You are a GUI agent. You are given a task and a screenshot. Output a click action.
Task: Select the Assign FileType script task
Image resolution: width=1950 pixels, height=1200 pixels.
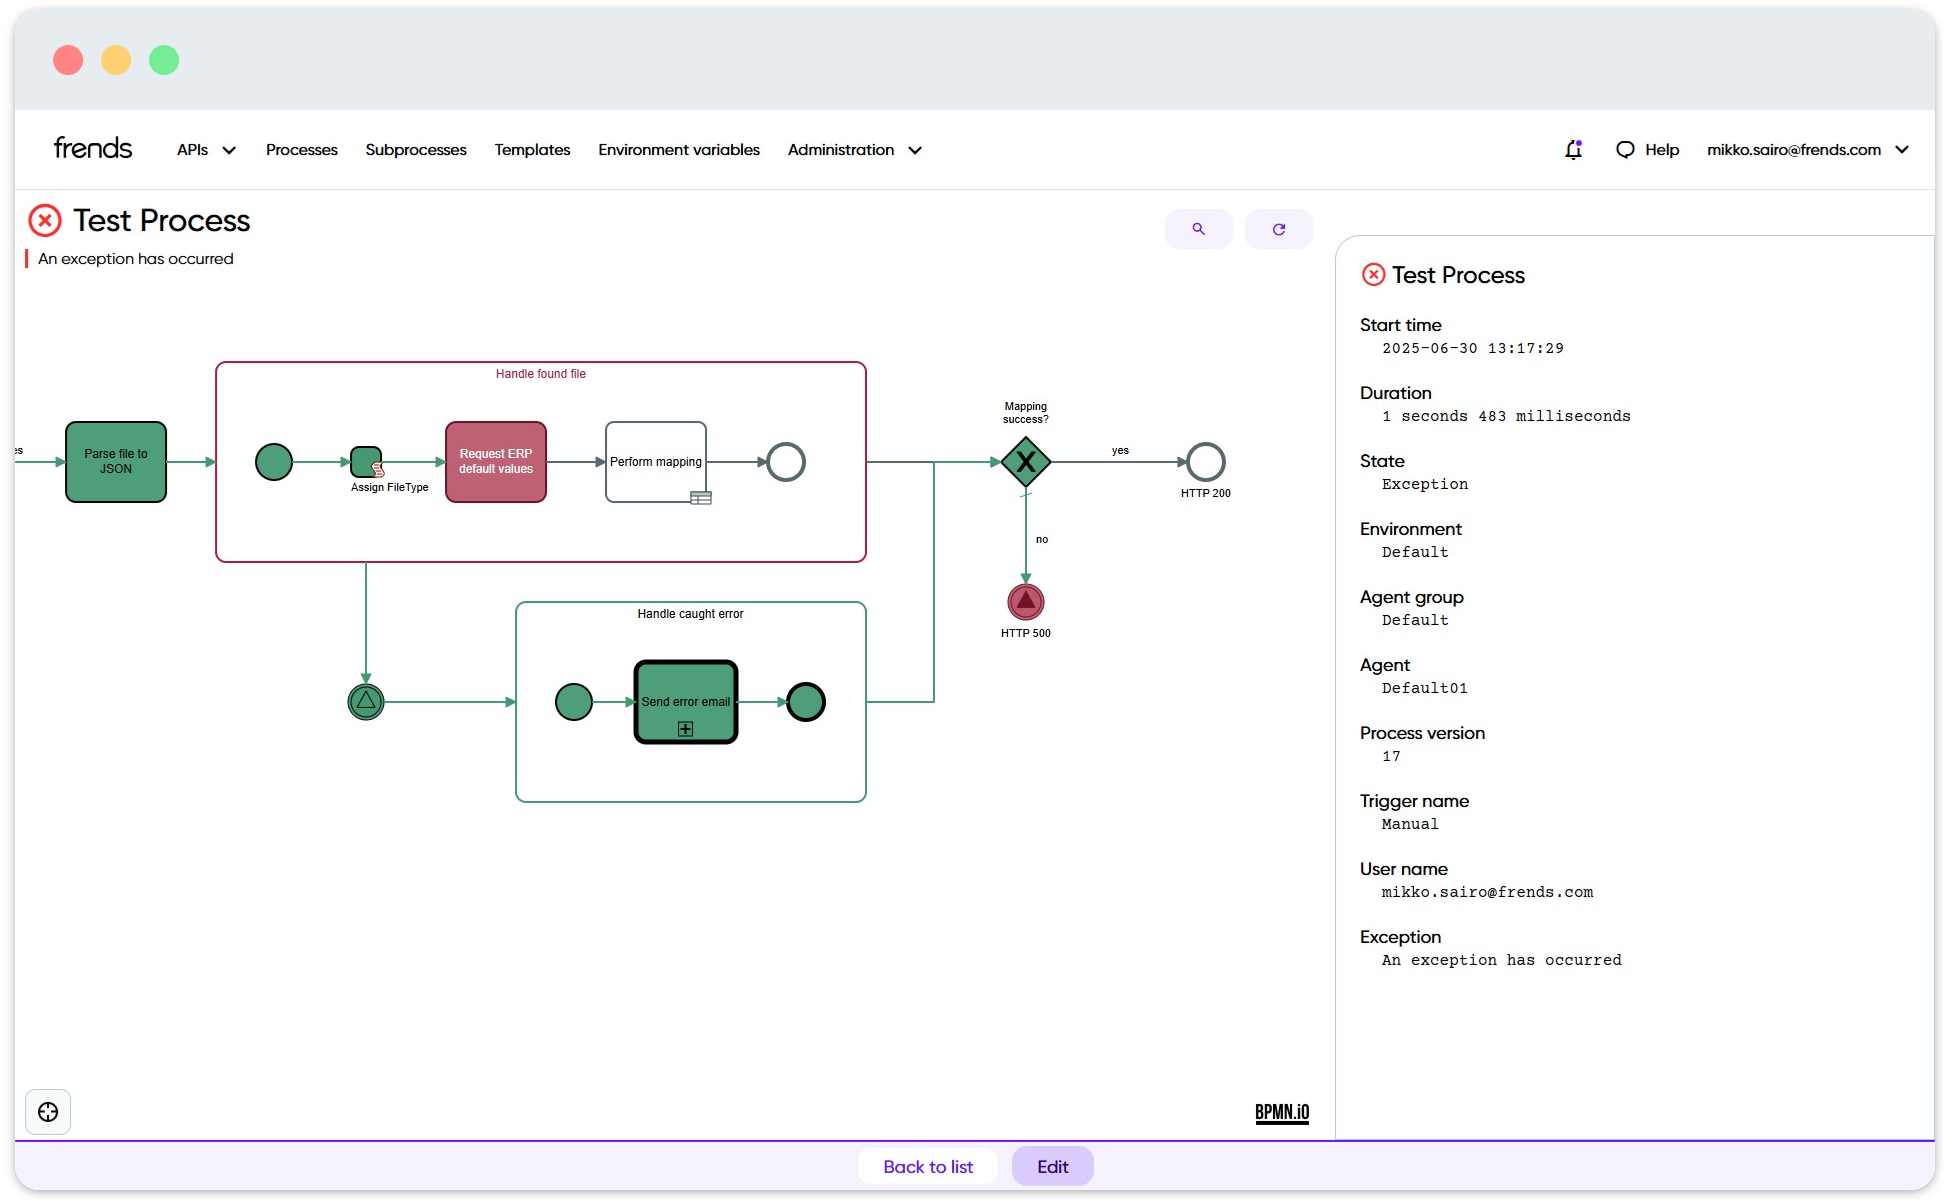[366, 462]
